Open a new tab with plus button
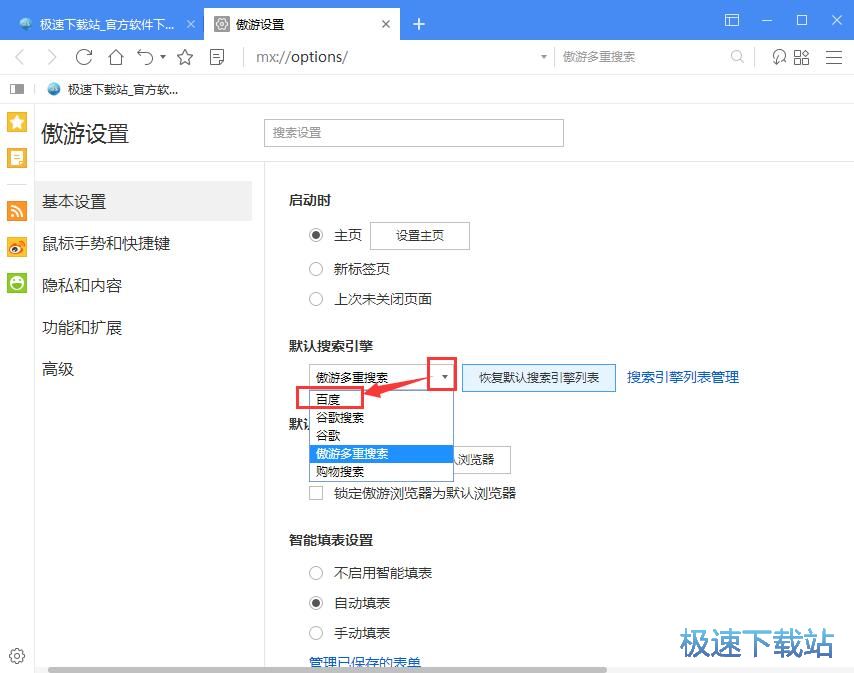Image resolution: width=854 pixels, height=673 pixels. point(418,24)
